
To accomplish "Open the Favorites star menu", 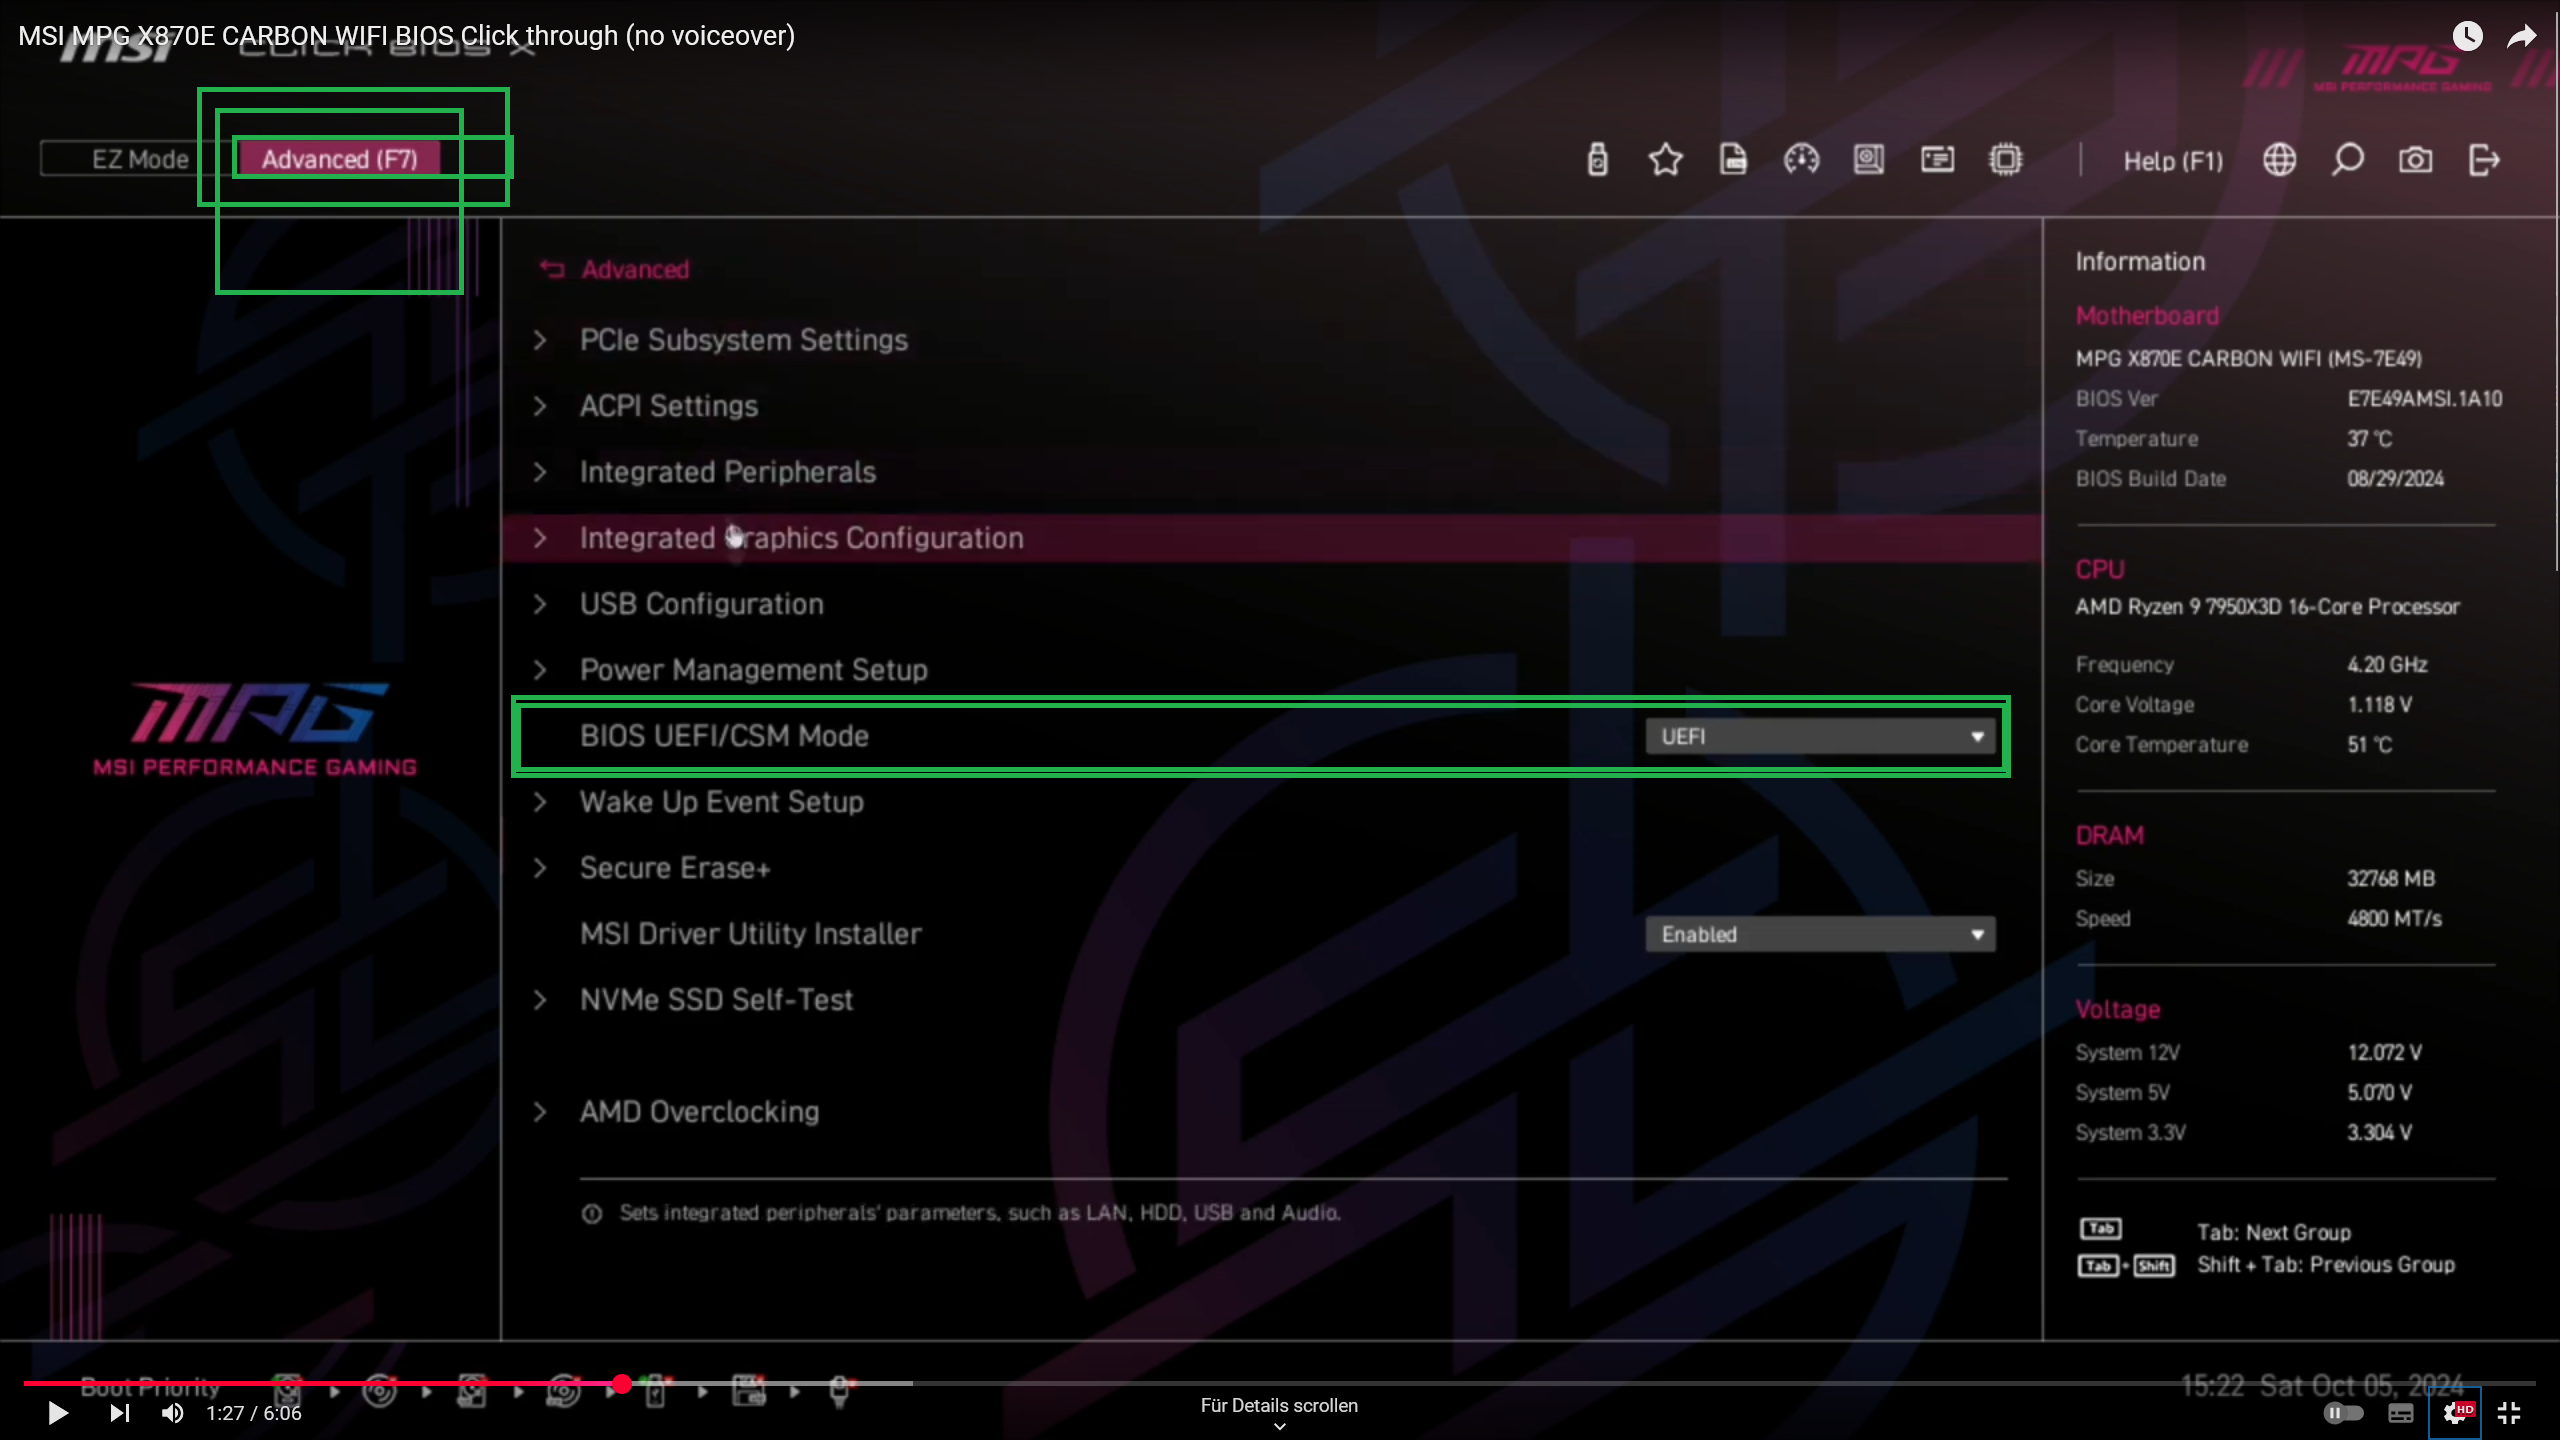I will pyautogui.click(x=1663, y=160).
